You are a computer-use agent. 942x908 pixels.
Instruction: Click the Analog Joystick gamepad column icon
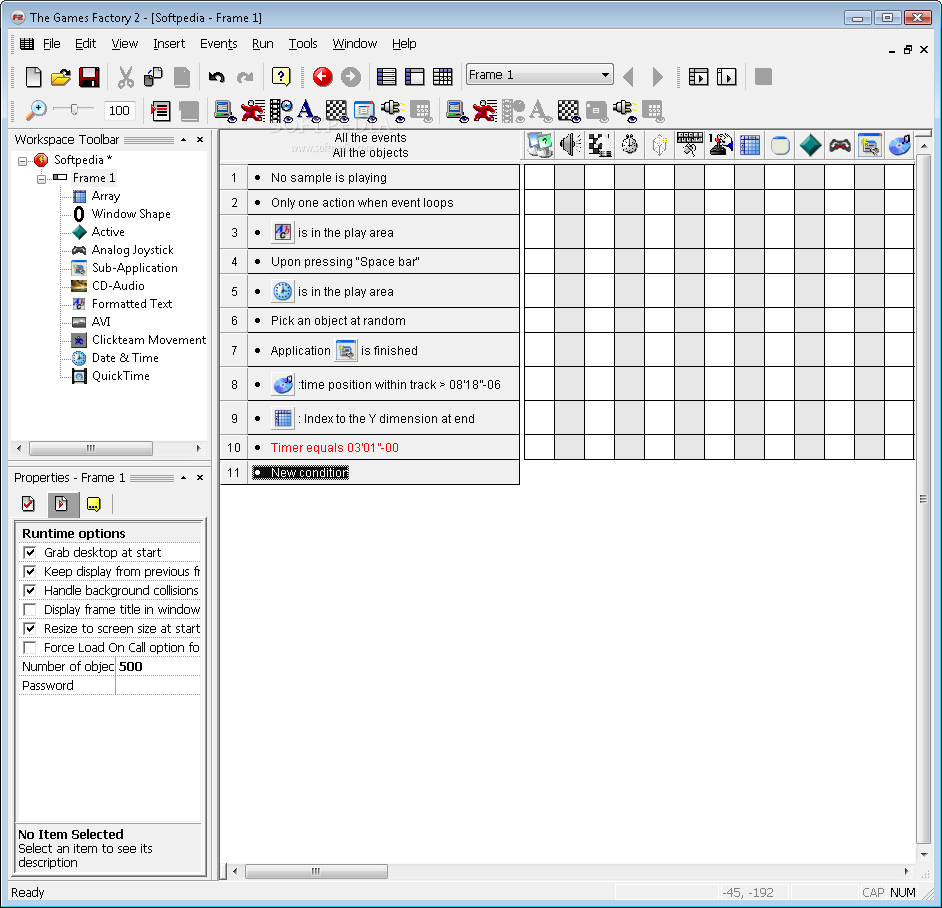tap(840, 145)
